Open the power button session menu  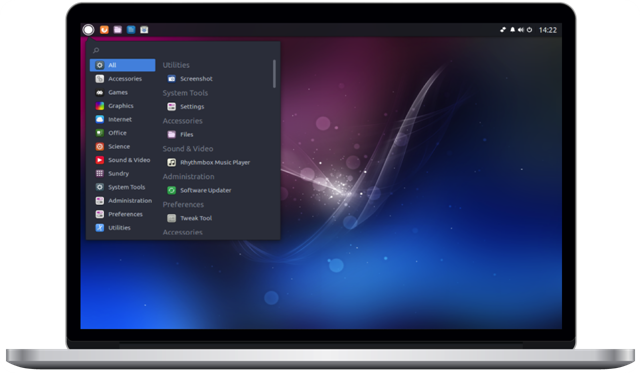pos(529,30)
